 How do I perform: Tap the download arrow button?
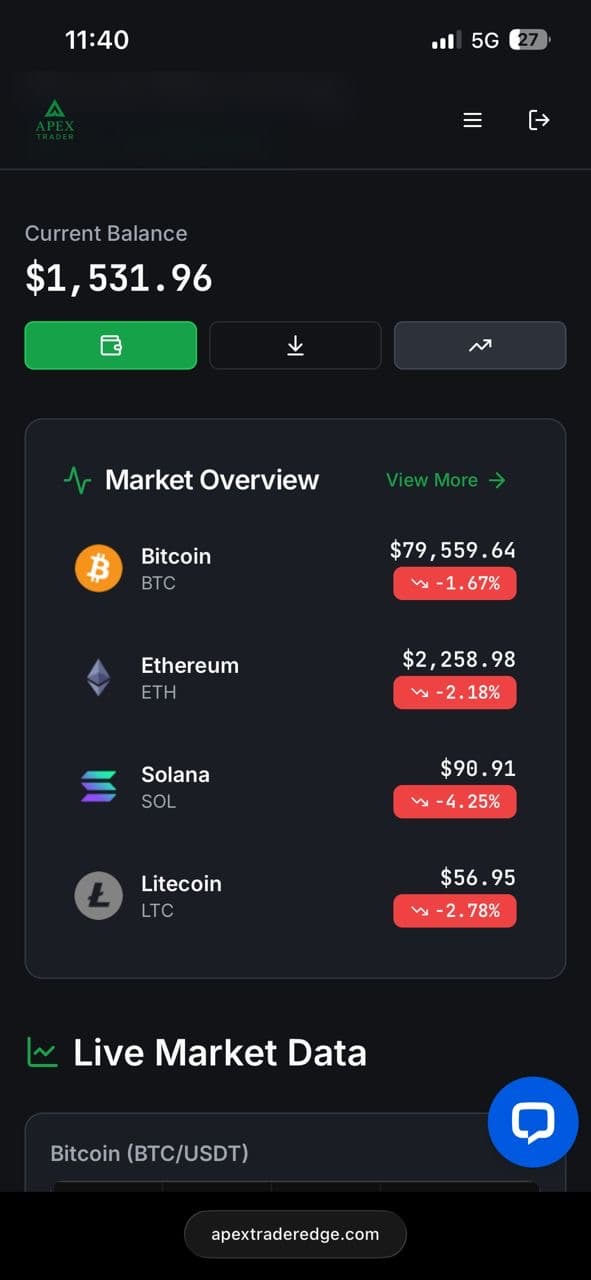point(295,345)
